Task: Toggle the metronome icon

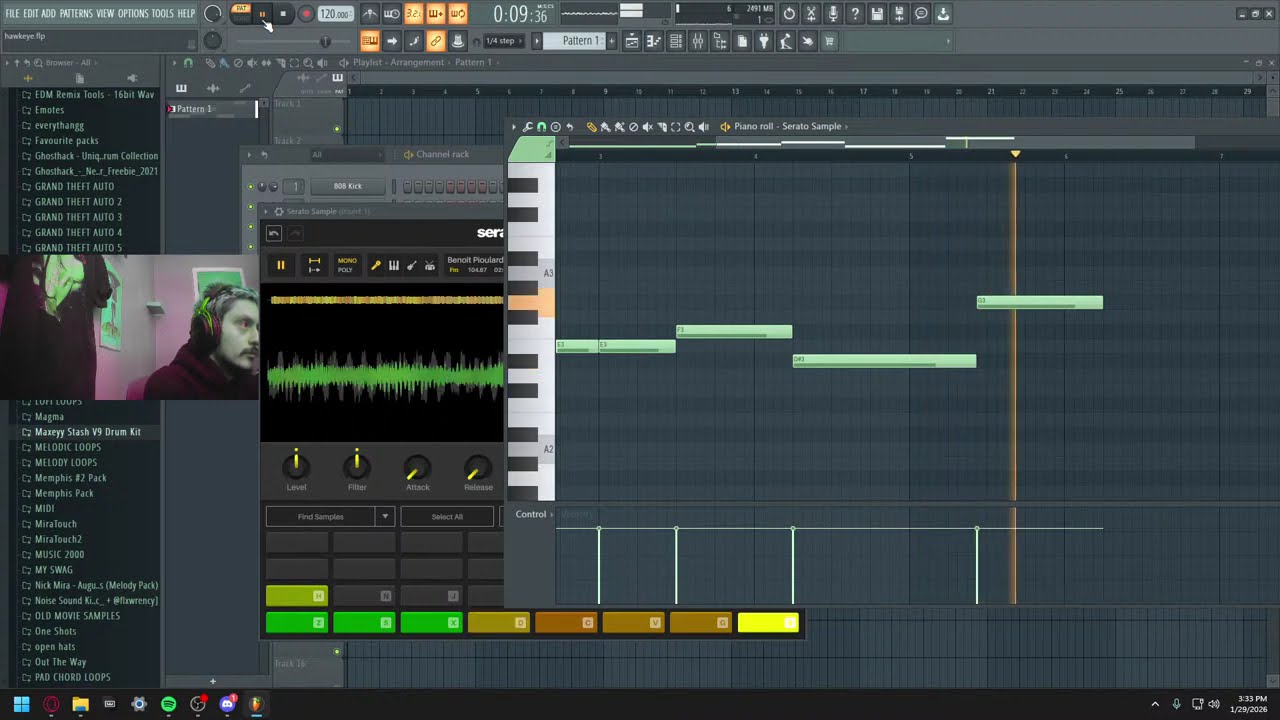Action: [x=370, y=14]
